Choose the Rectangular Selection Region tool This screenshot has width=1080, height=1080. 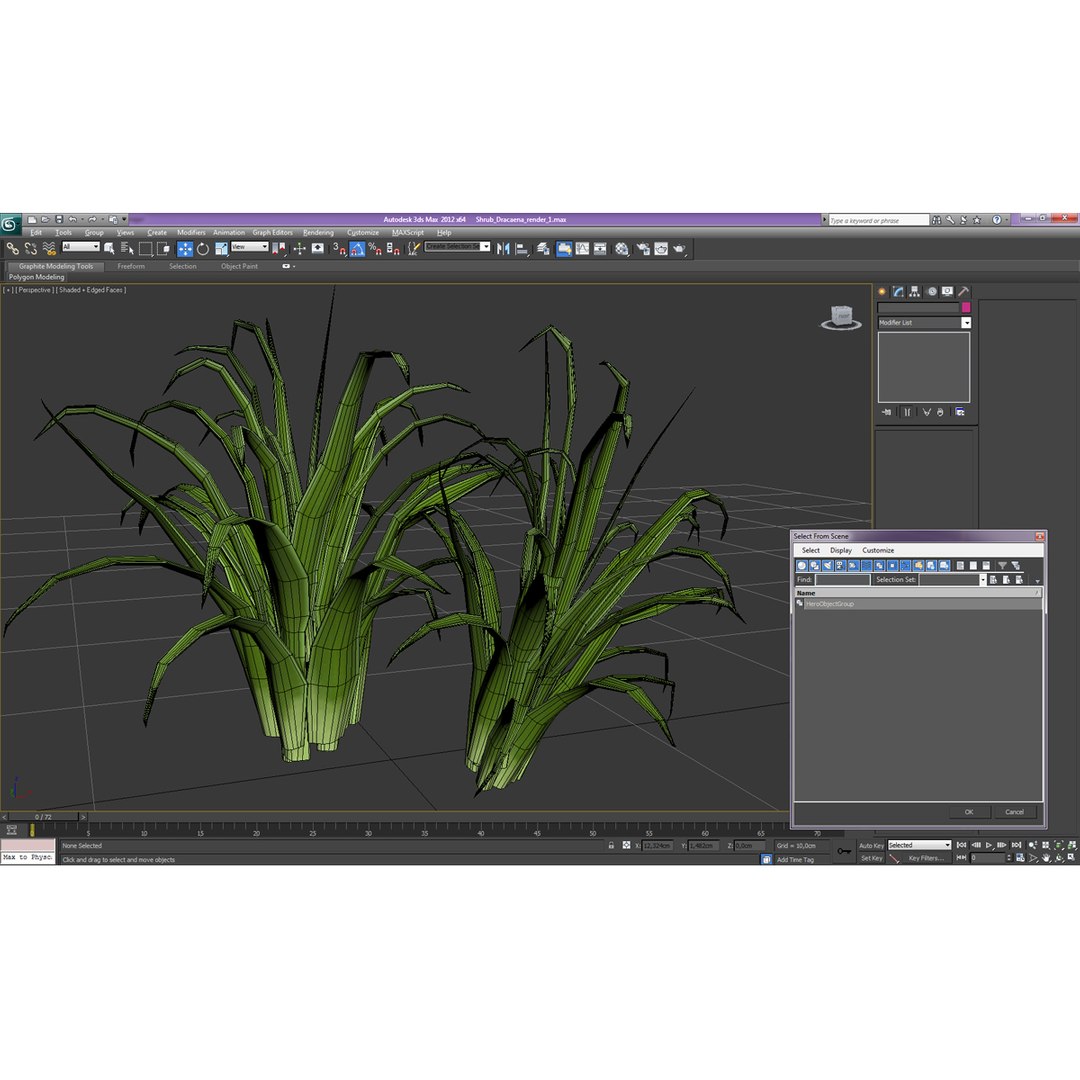click(145, 249)
